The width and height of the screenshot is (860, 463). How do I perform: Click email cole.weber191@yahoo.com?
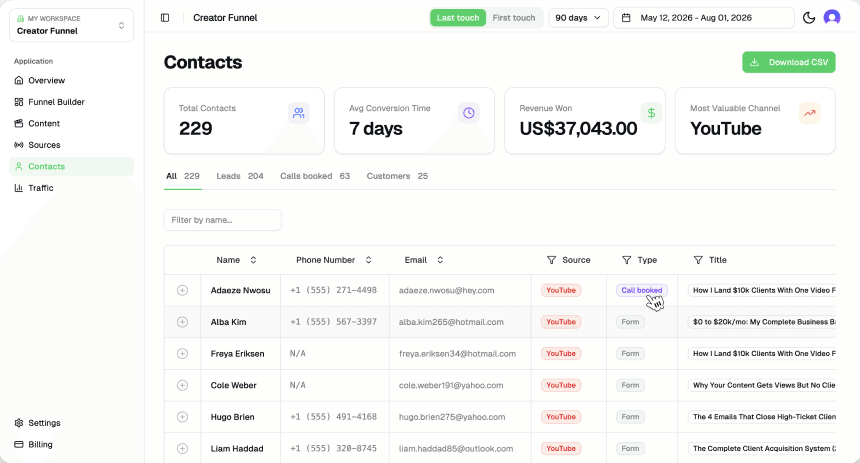451,385
